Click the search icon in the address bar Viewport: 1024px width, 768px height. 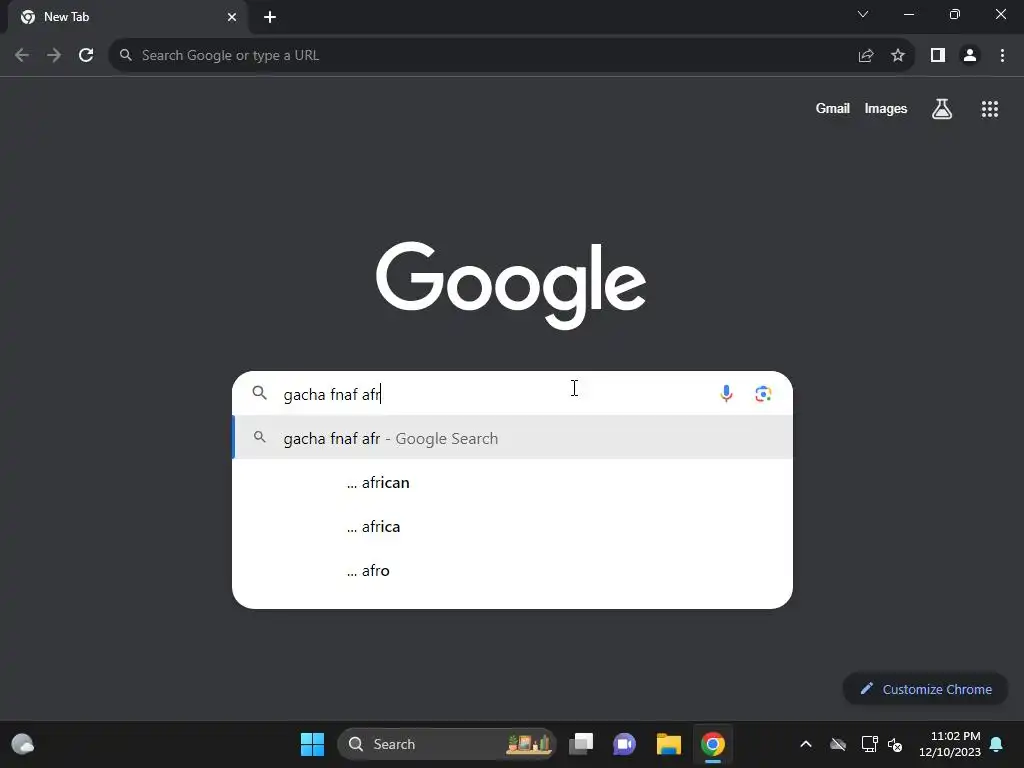click(126, 56)
